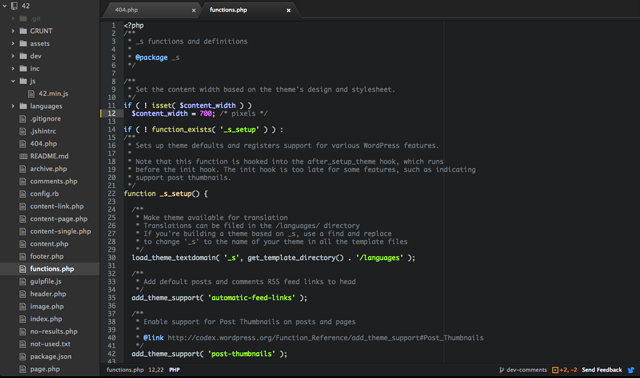640x378 pixels.
Task: Click the languages folder icon
Action: 23,106
